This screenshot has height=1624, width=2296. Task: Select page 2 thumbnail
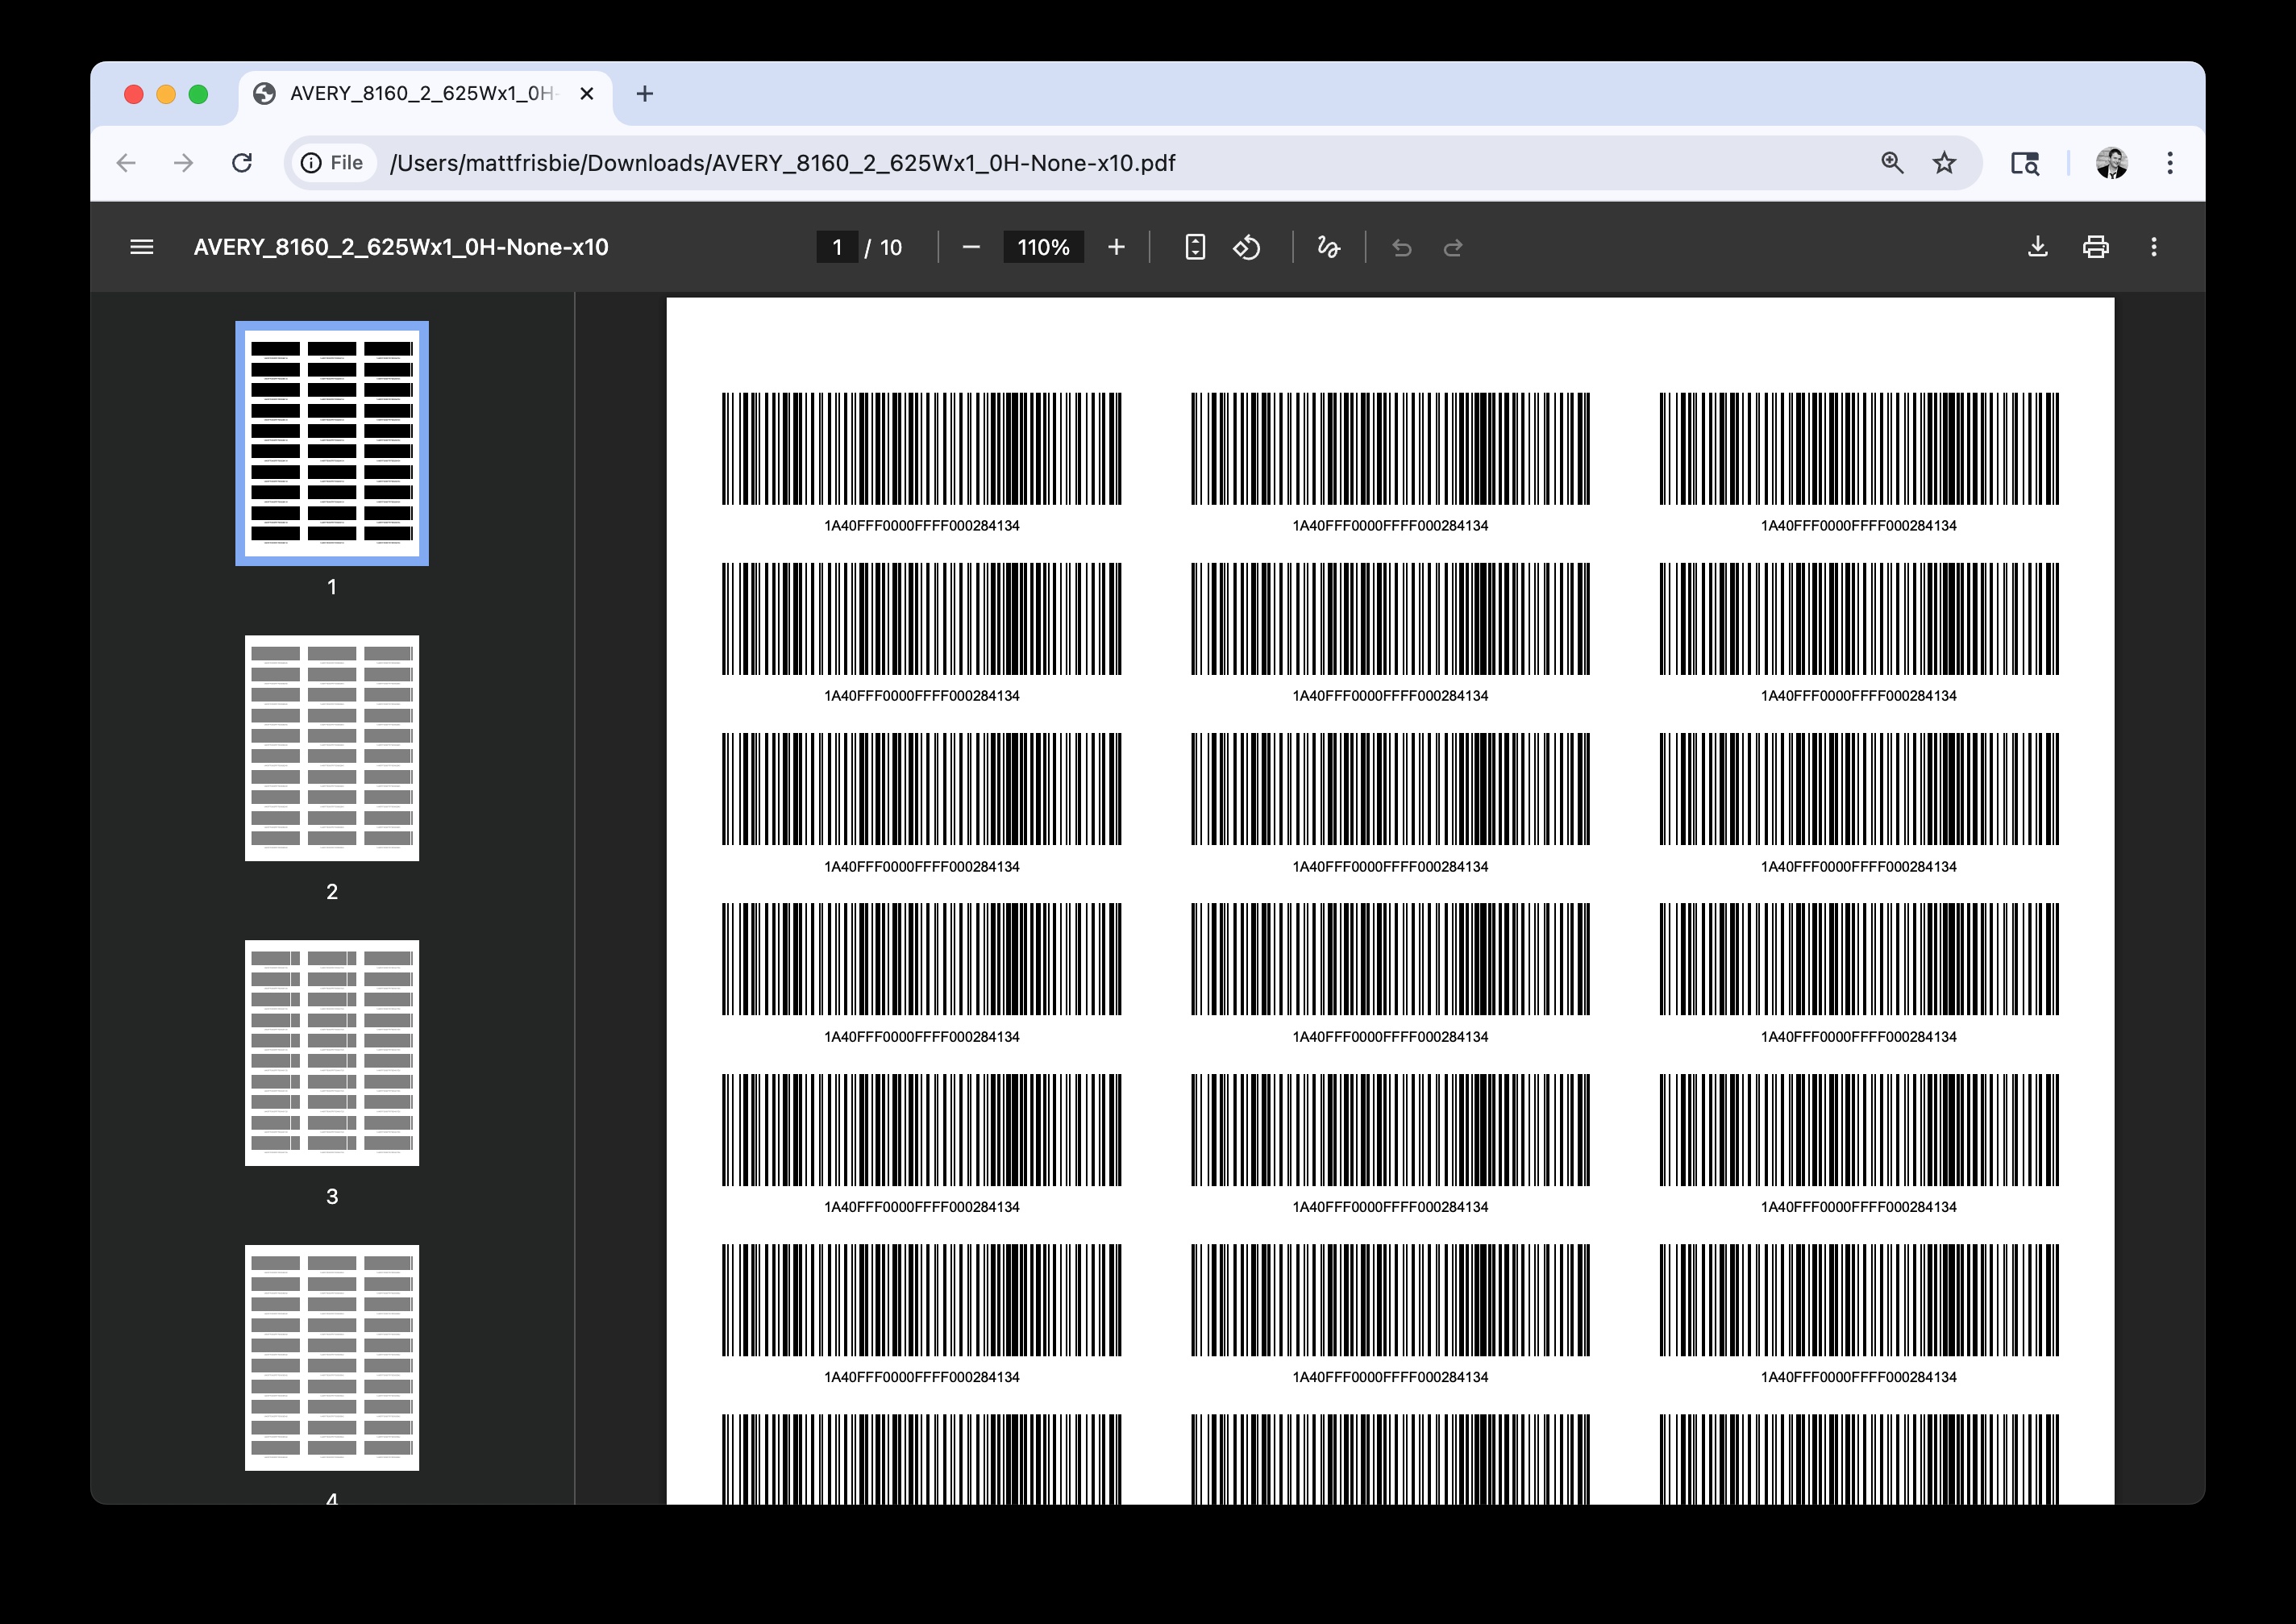point(332,748)
